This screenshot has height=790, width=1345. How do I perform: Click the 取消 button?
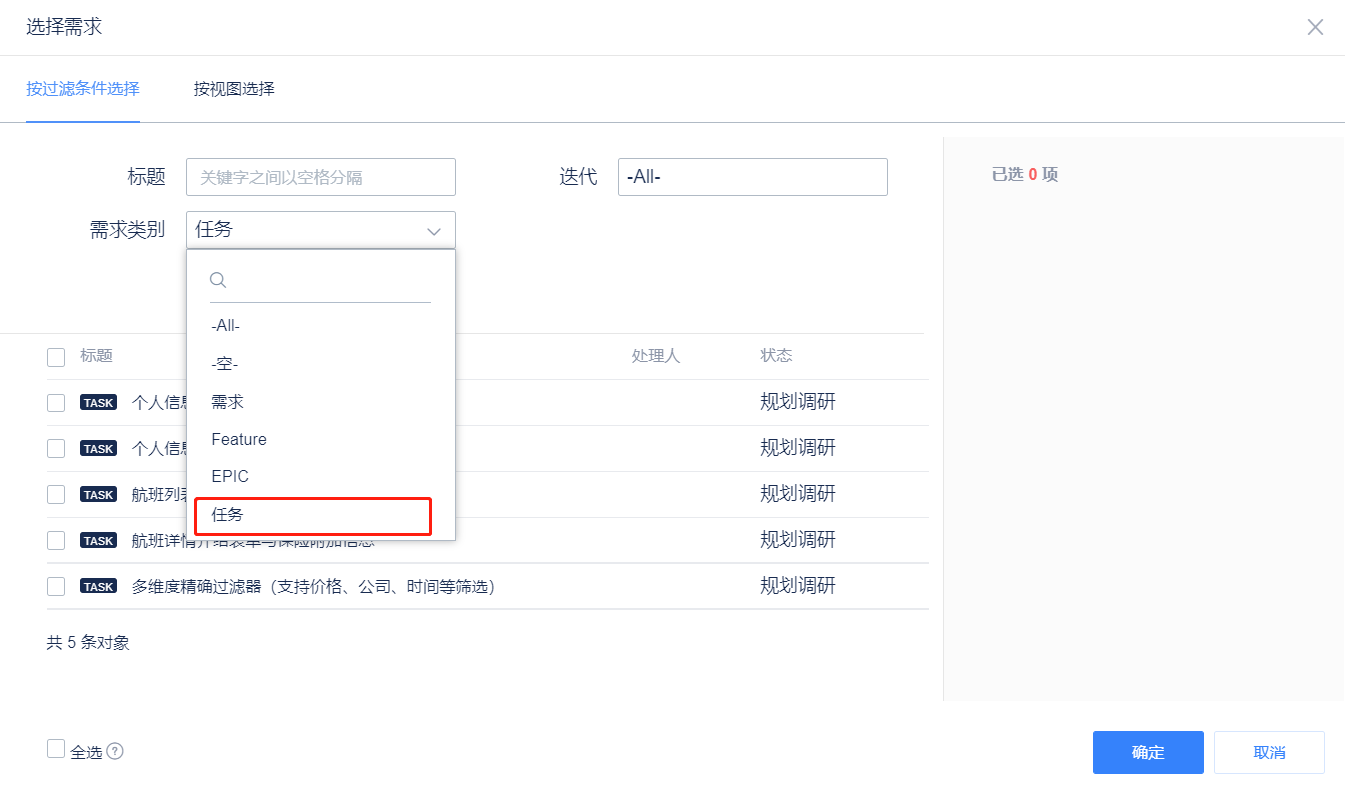[x=1269, y=752]
